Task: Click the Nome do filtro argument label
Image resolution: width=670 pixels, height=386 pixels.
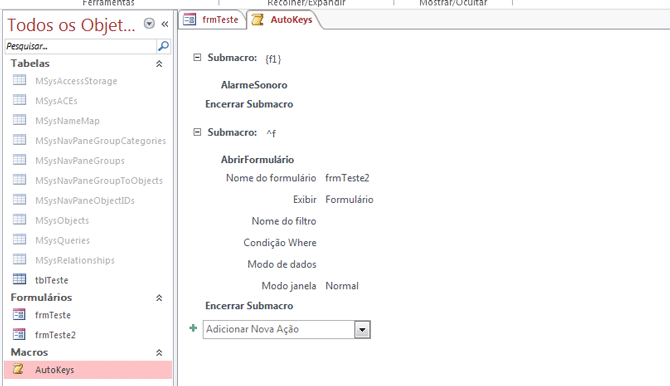Action: (284, 221)
